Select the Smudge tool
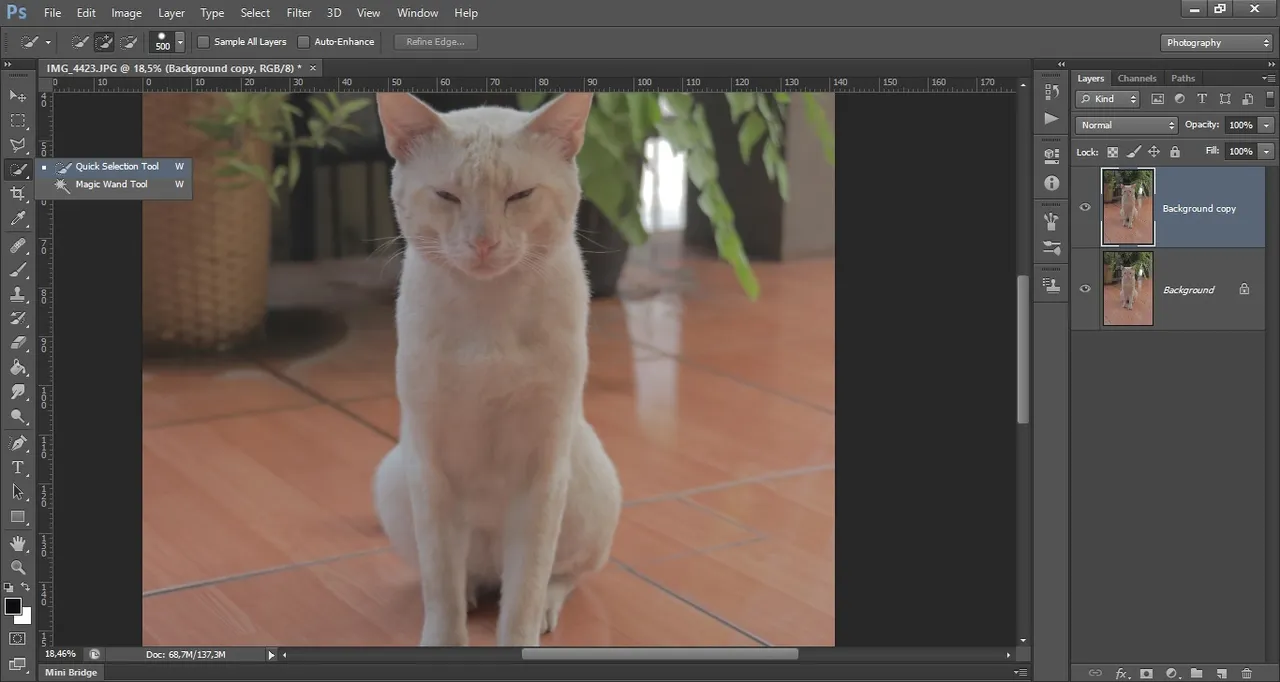The height and width of the screenshot is (682, 1280). pos(17,392)
